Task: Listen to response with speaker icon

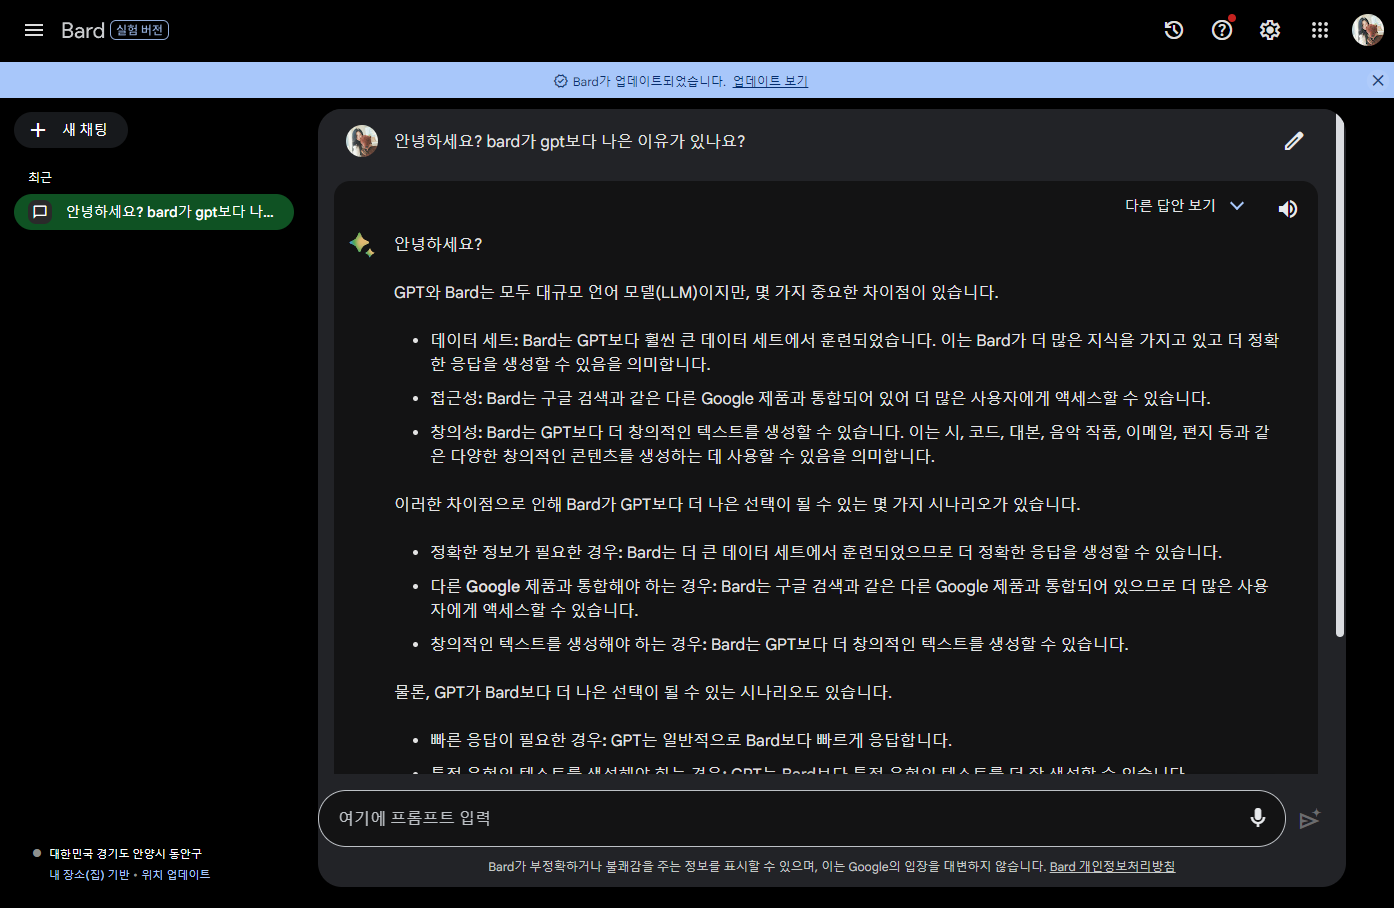Action: [1288, 208]
